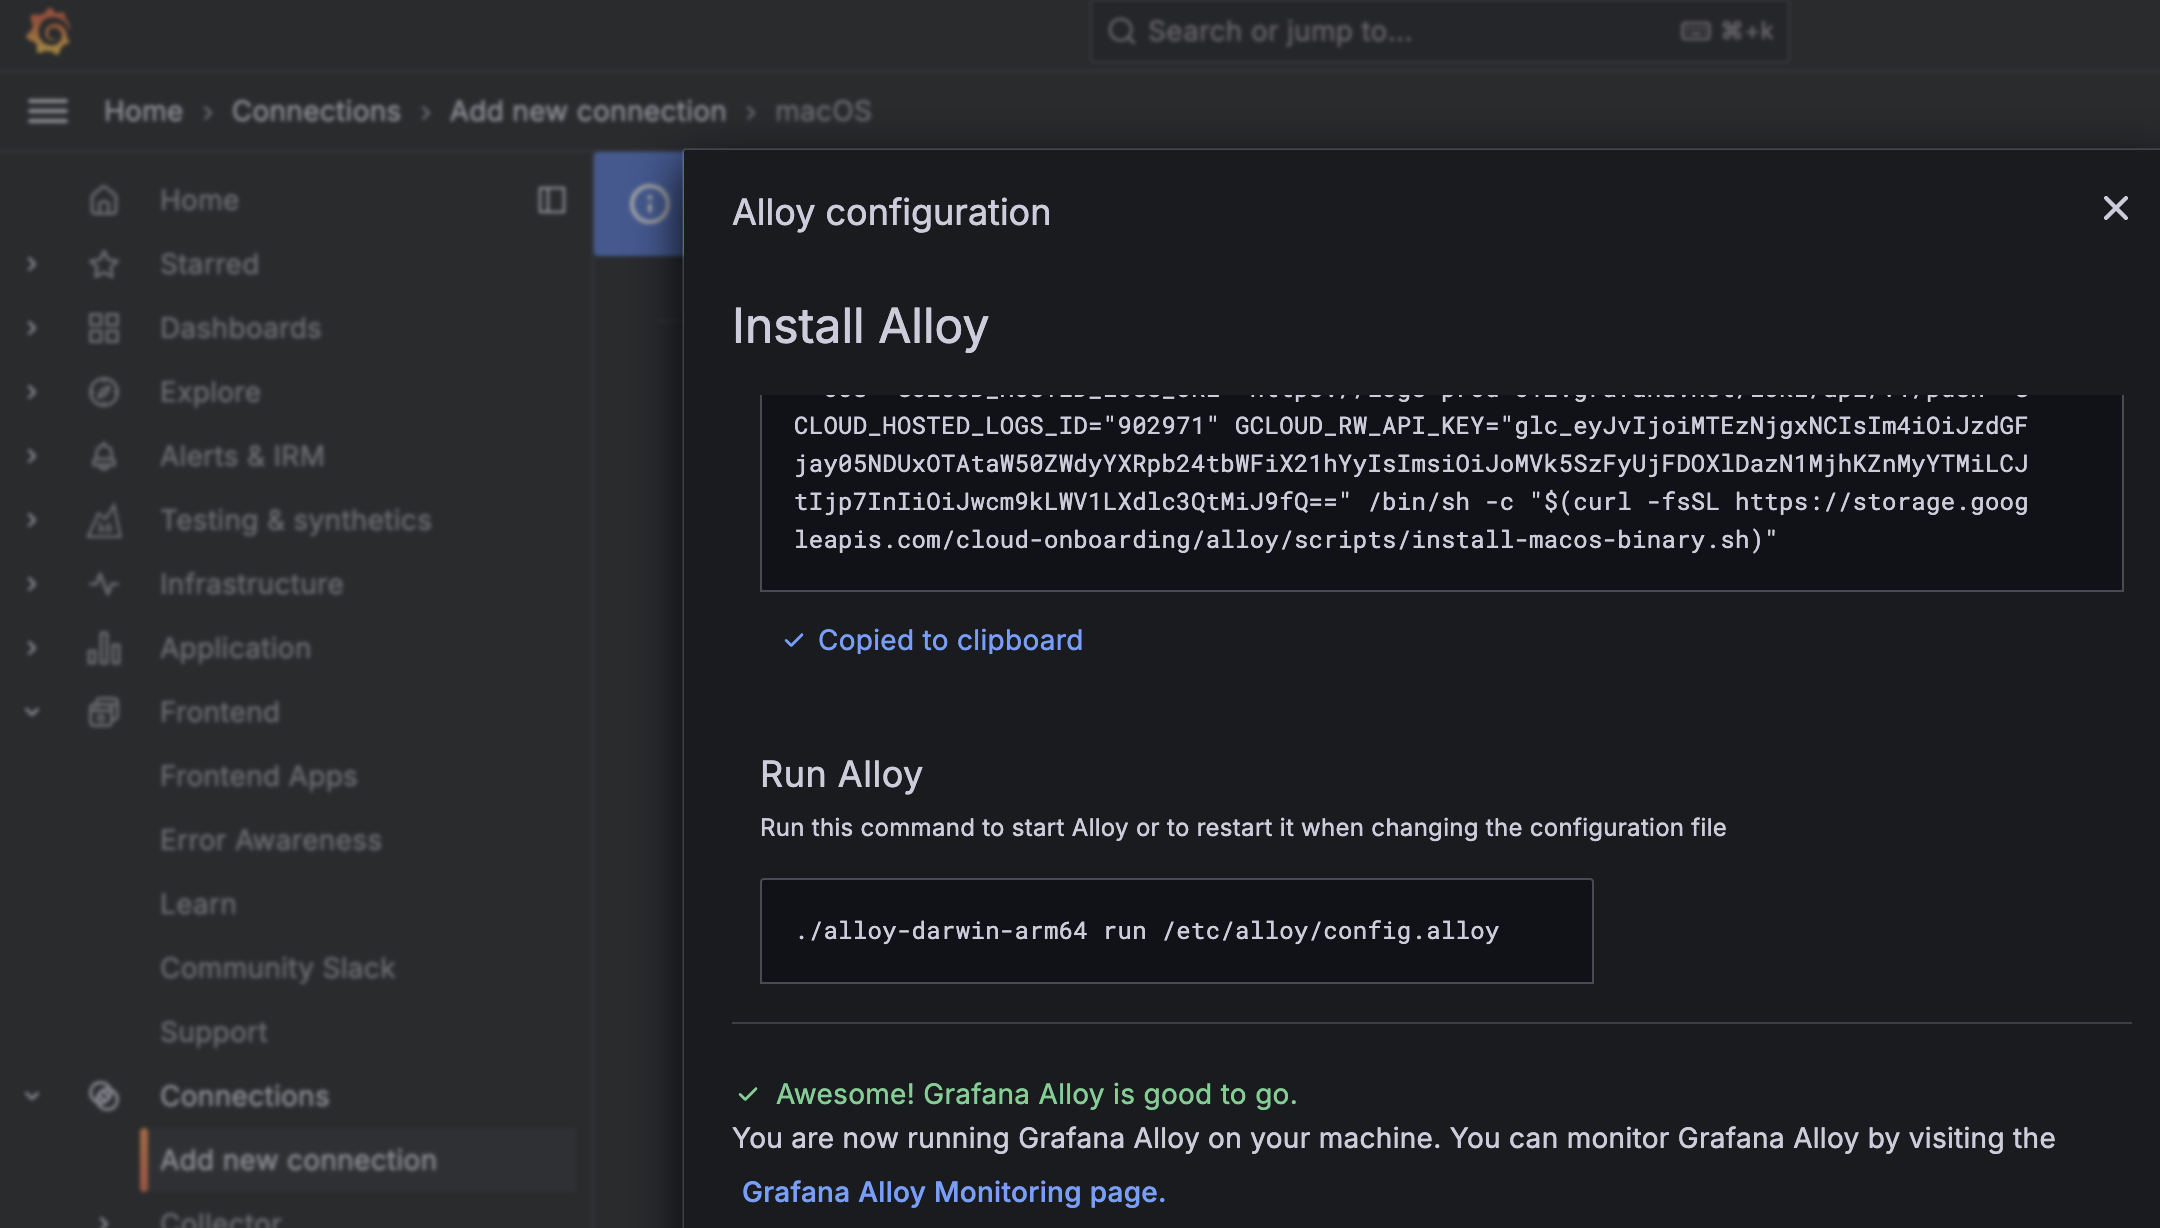Open Frontend Apps sidebar item
2160x1228 pixels.
[x=258, y=776]
